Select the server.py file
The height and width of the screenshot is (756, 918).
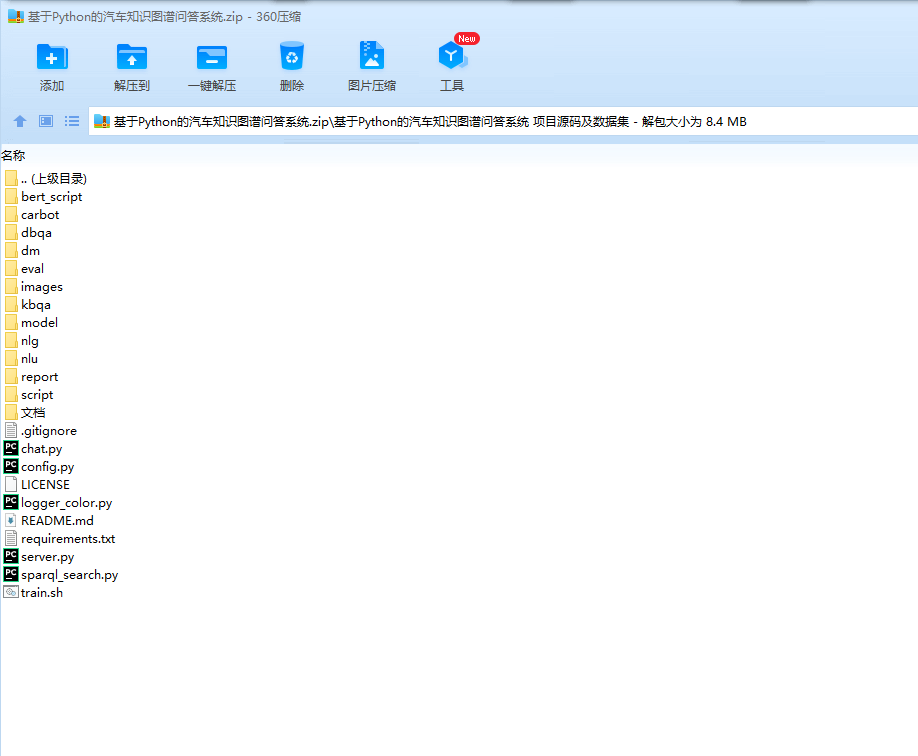39,557
